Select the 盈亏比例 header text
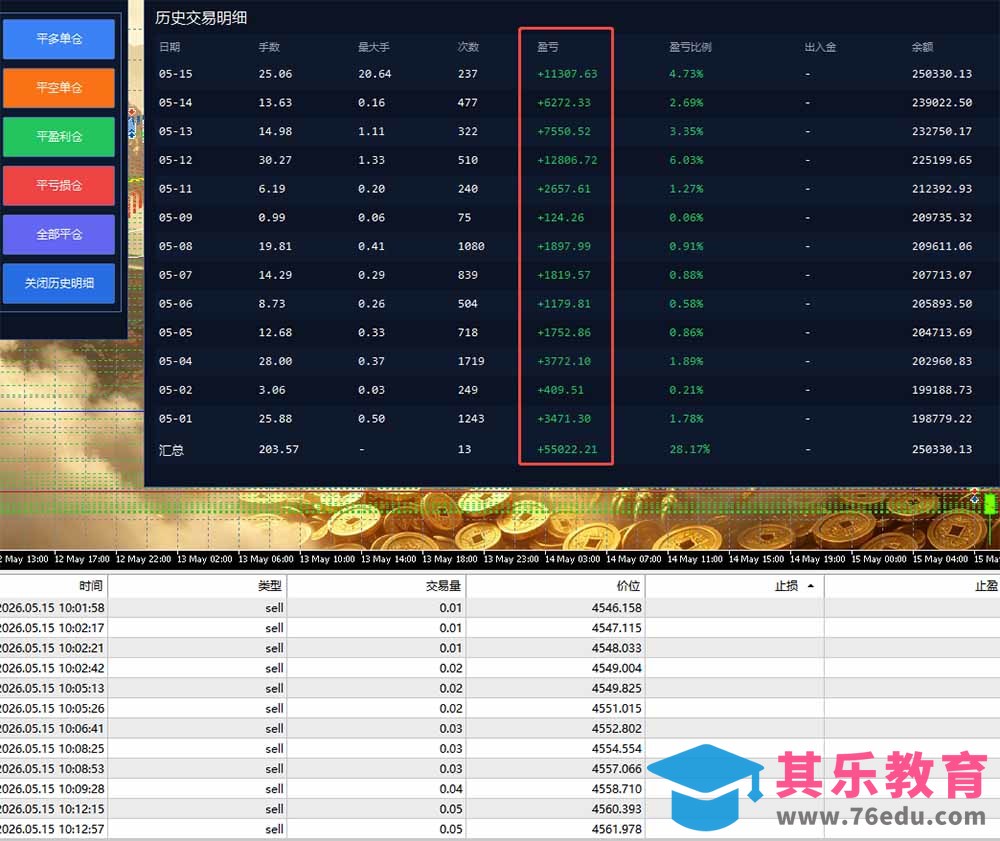 pyautogui.click(x=690, y=47)
